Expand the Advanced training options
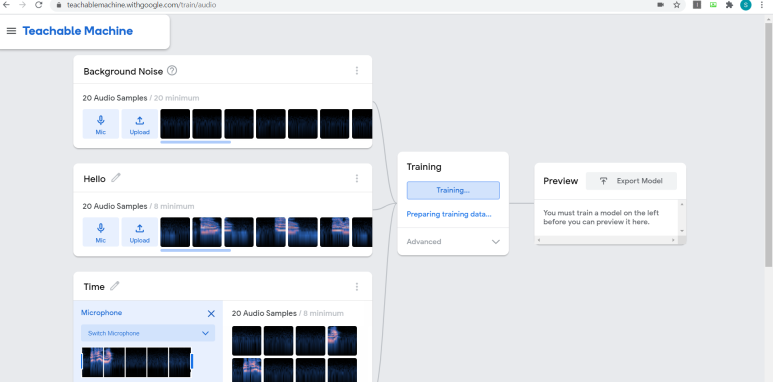Screen dimensions: 773x382 tap(453, 242)
